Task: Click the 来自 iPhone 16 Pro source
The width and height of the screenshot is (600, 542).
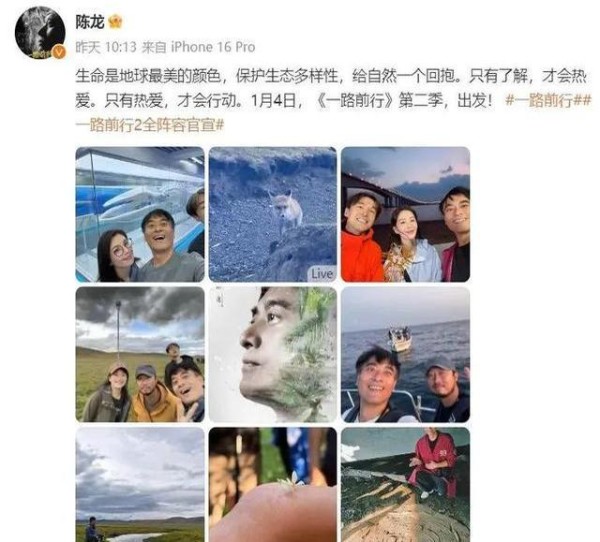Action: [x=198, y=47]
